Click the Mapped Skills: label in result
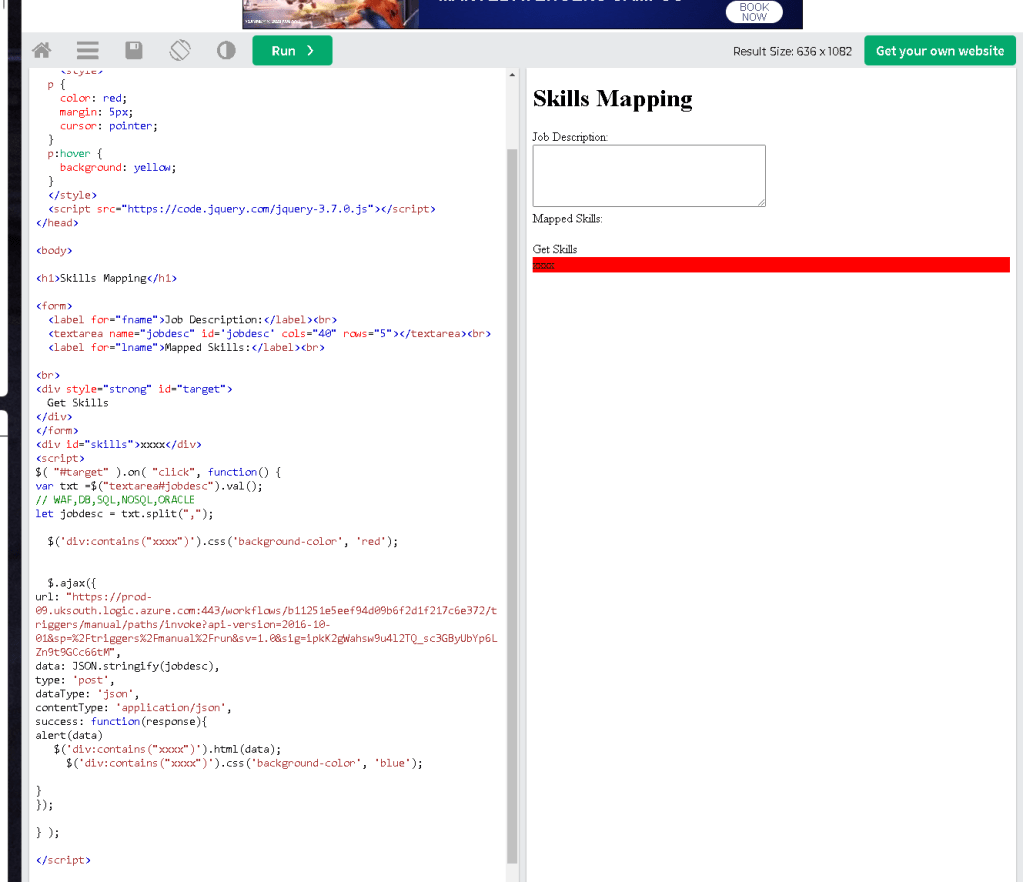 coord(567,219)
